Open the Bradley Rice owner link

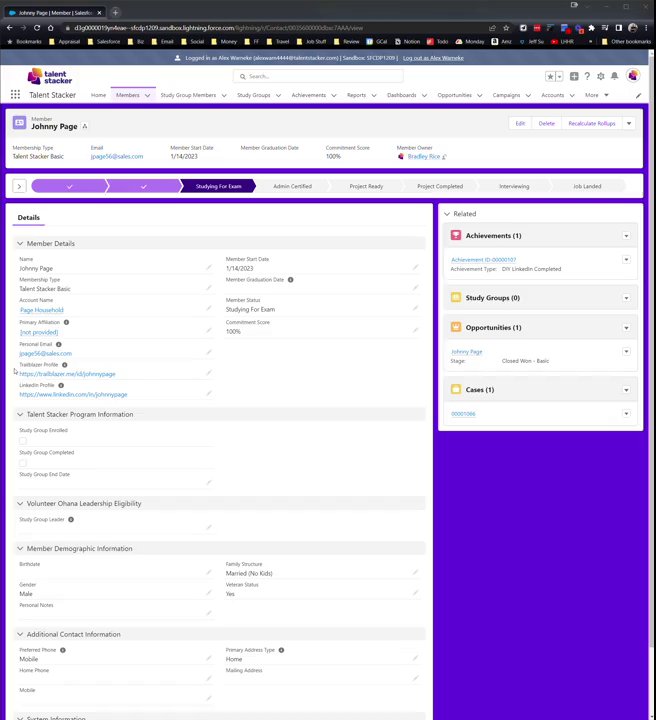[424, 157]
